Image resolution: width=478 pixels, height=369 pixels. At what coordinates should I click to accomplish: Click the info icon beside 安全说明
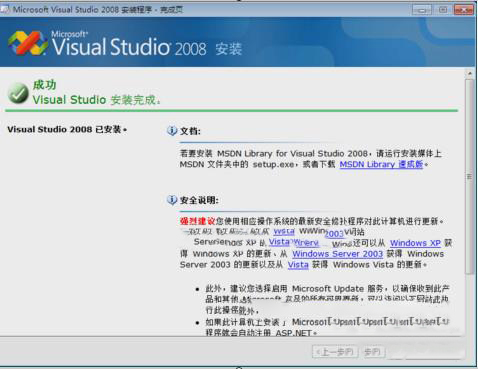[172, 200]
